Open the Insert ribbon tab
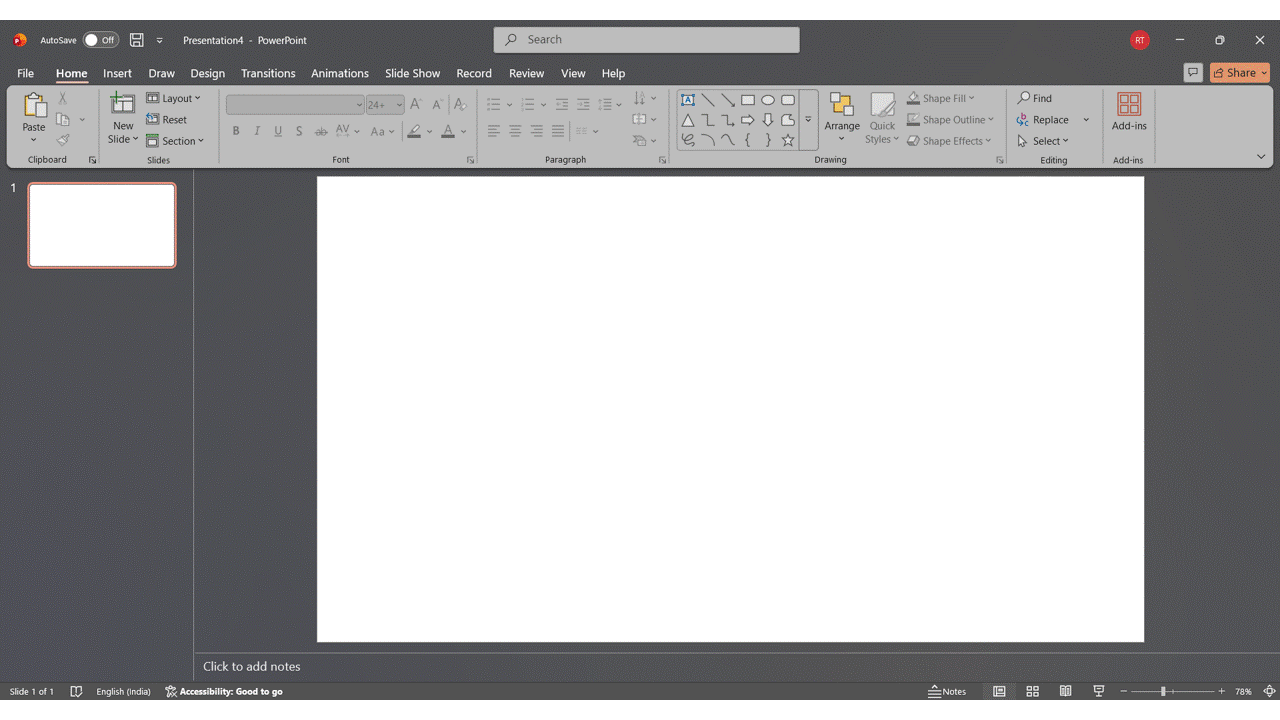This screenshot has width=1280, height=720. point(117,73)
